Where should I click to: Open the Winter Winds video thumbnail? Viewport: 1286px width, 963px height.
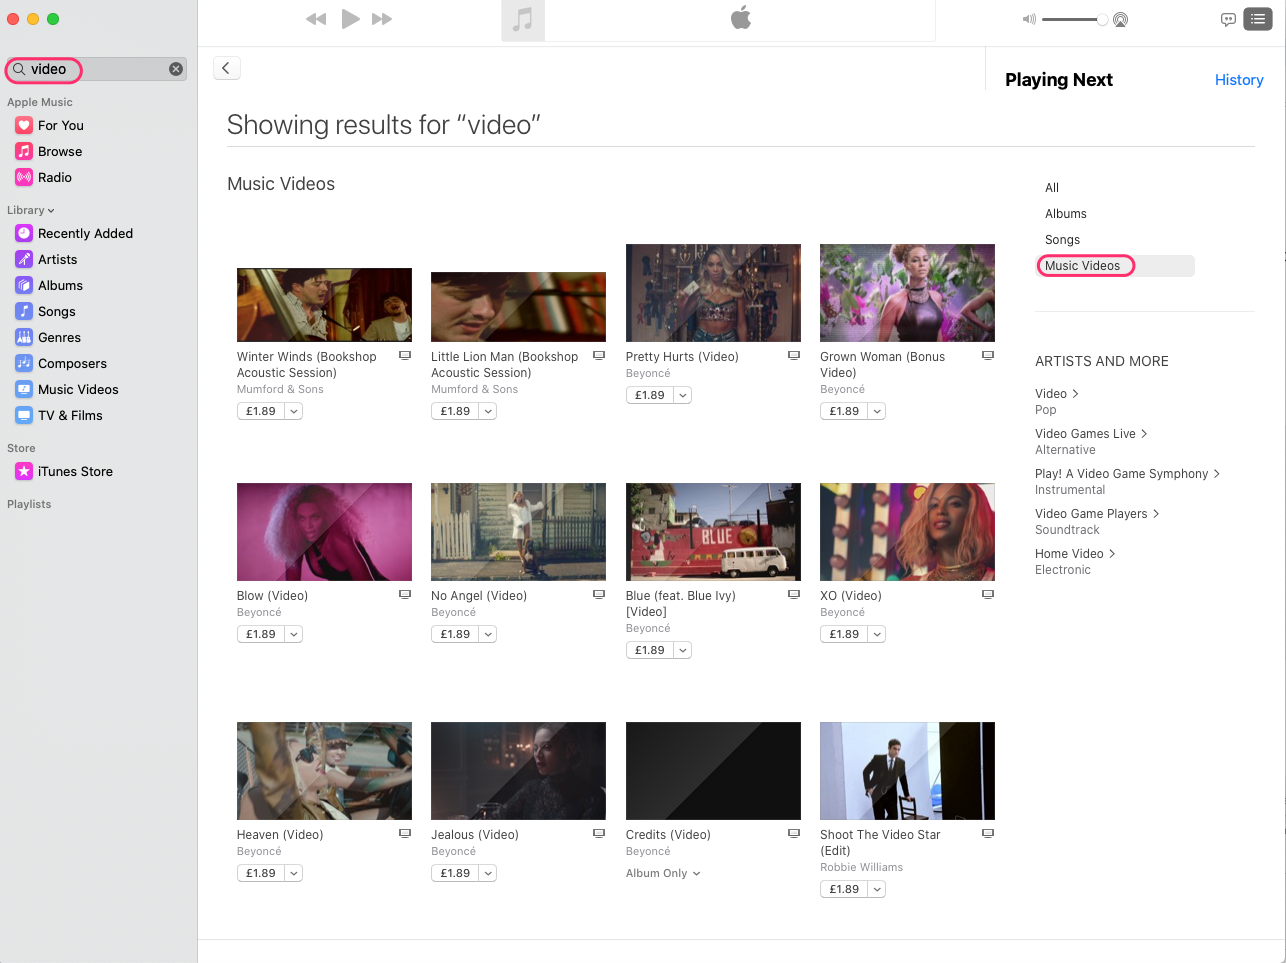point(324,305)
